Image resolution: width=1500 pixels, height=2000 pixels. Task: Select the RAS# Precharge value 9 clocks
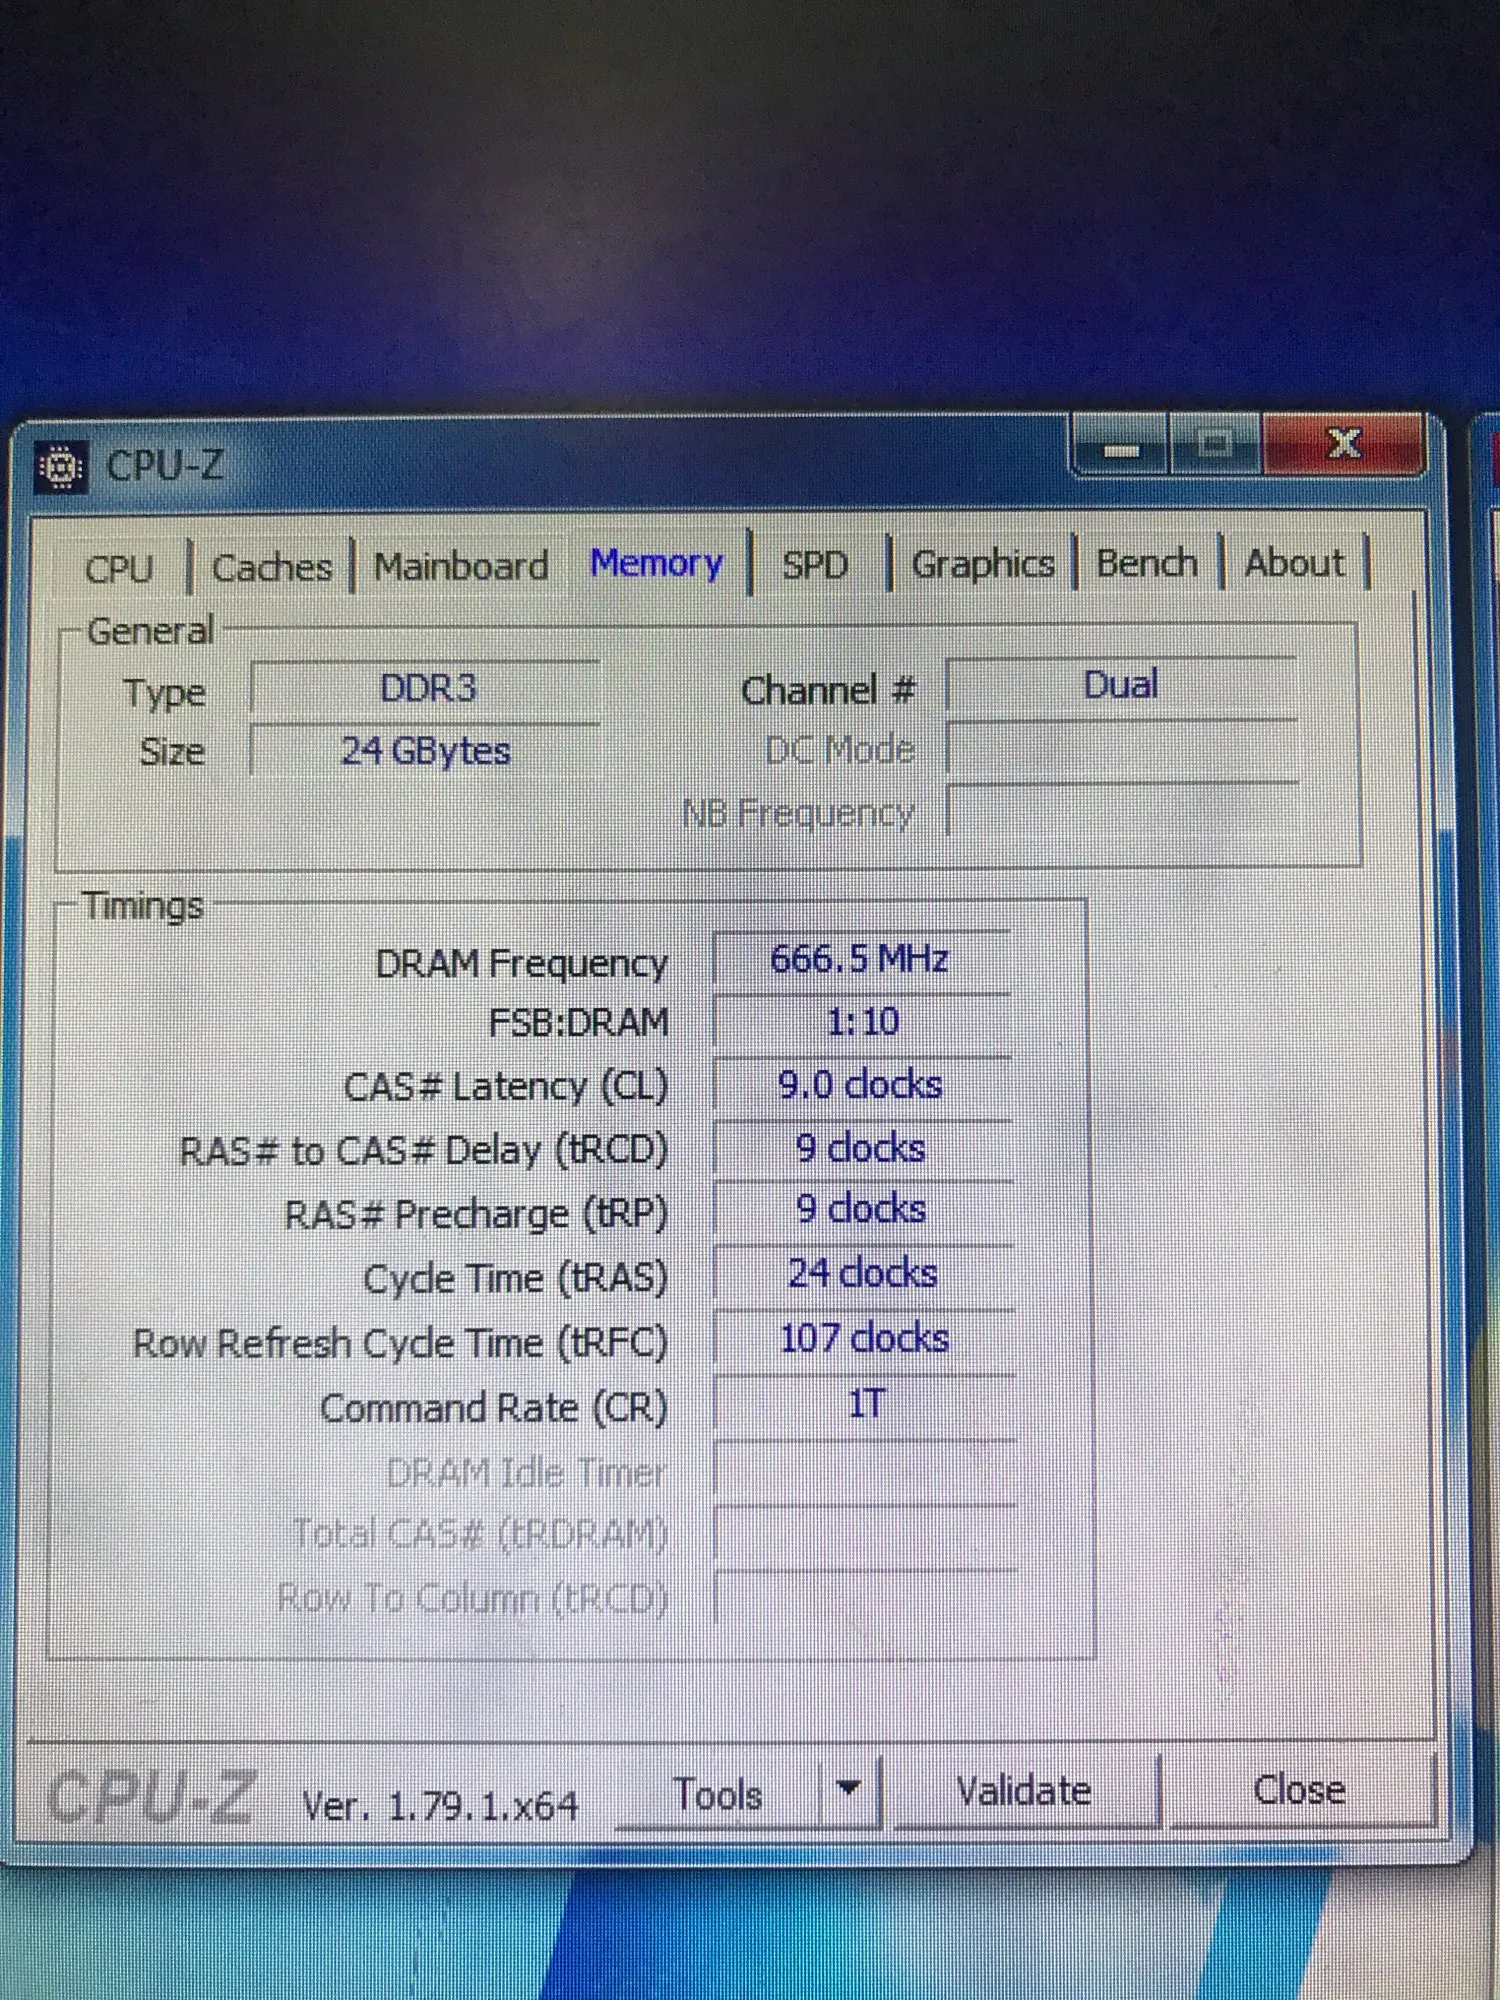click(863, 1211)
